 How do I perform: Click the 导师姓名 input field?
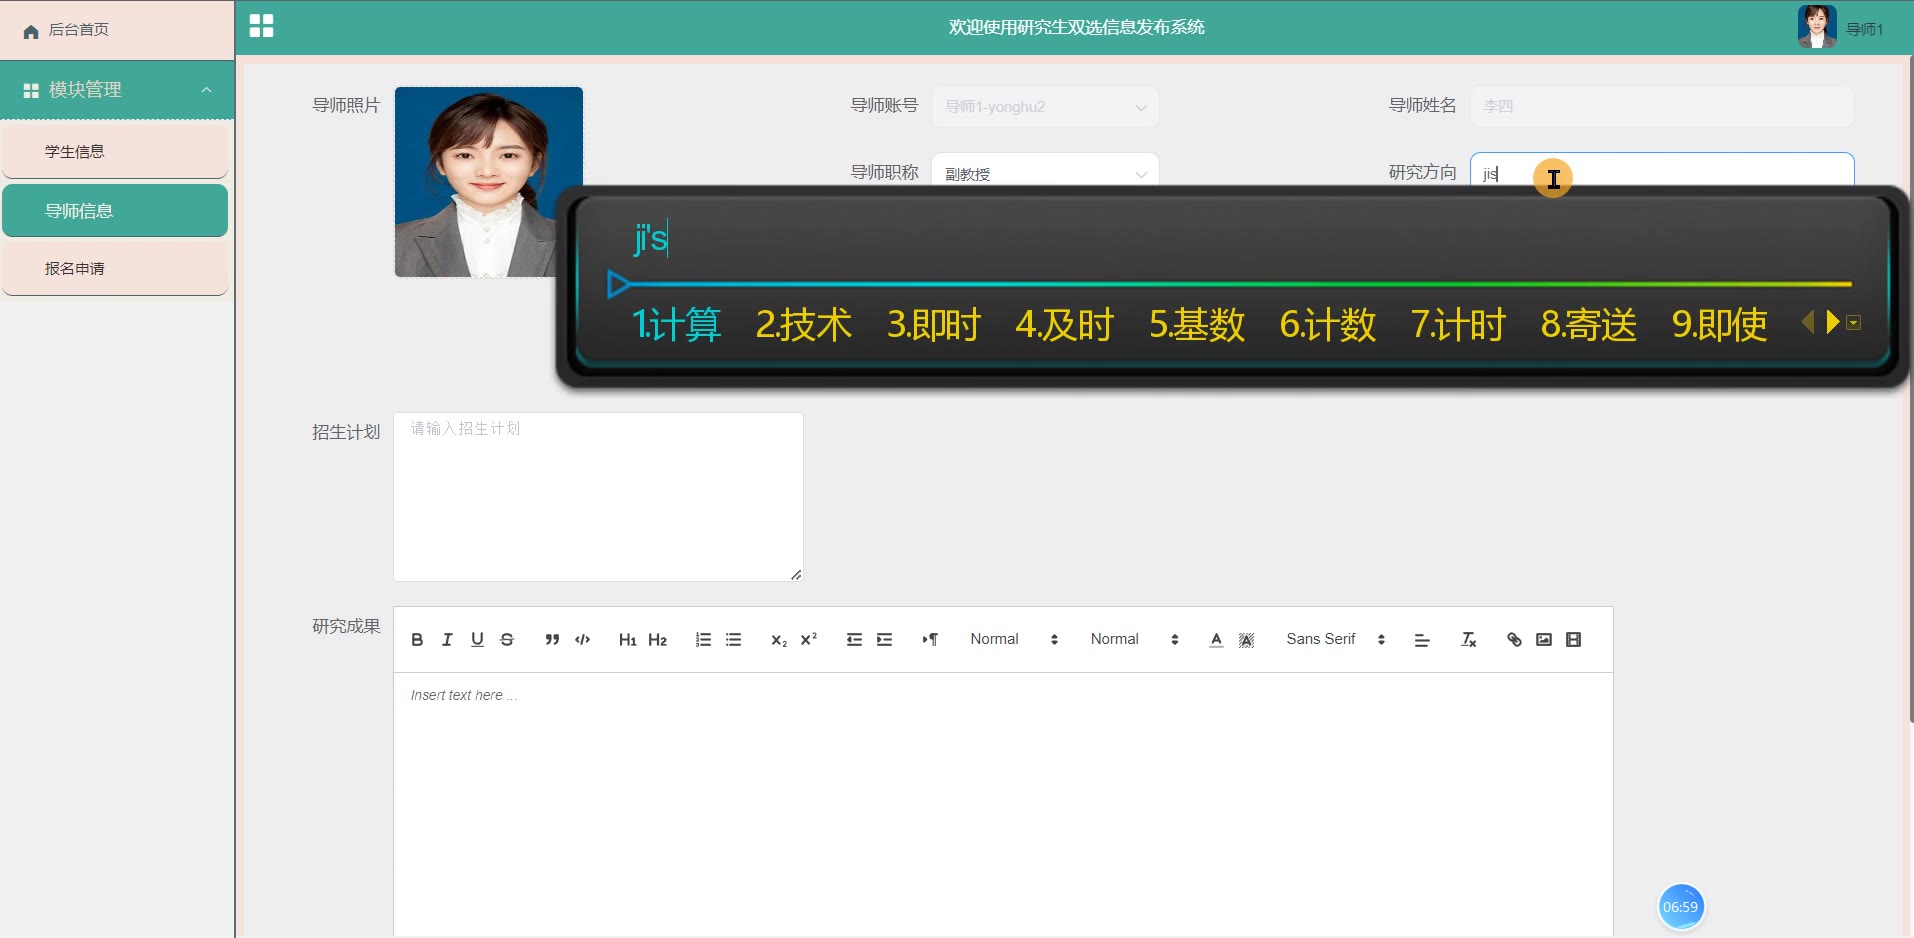(x=1662, y=107)
